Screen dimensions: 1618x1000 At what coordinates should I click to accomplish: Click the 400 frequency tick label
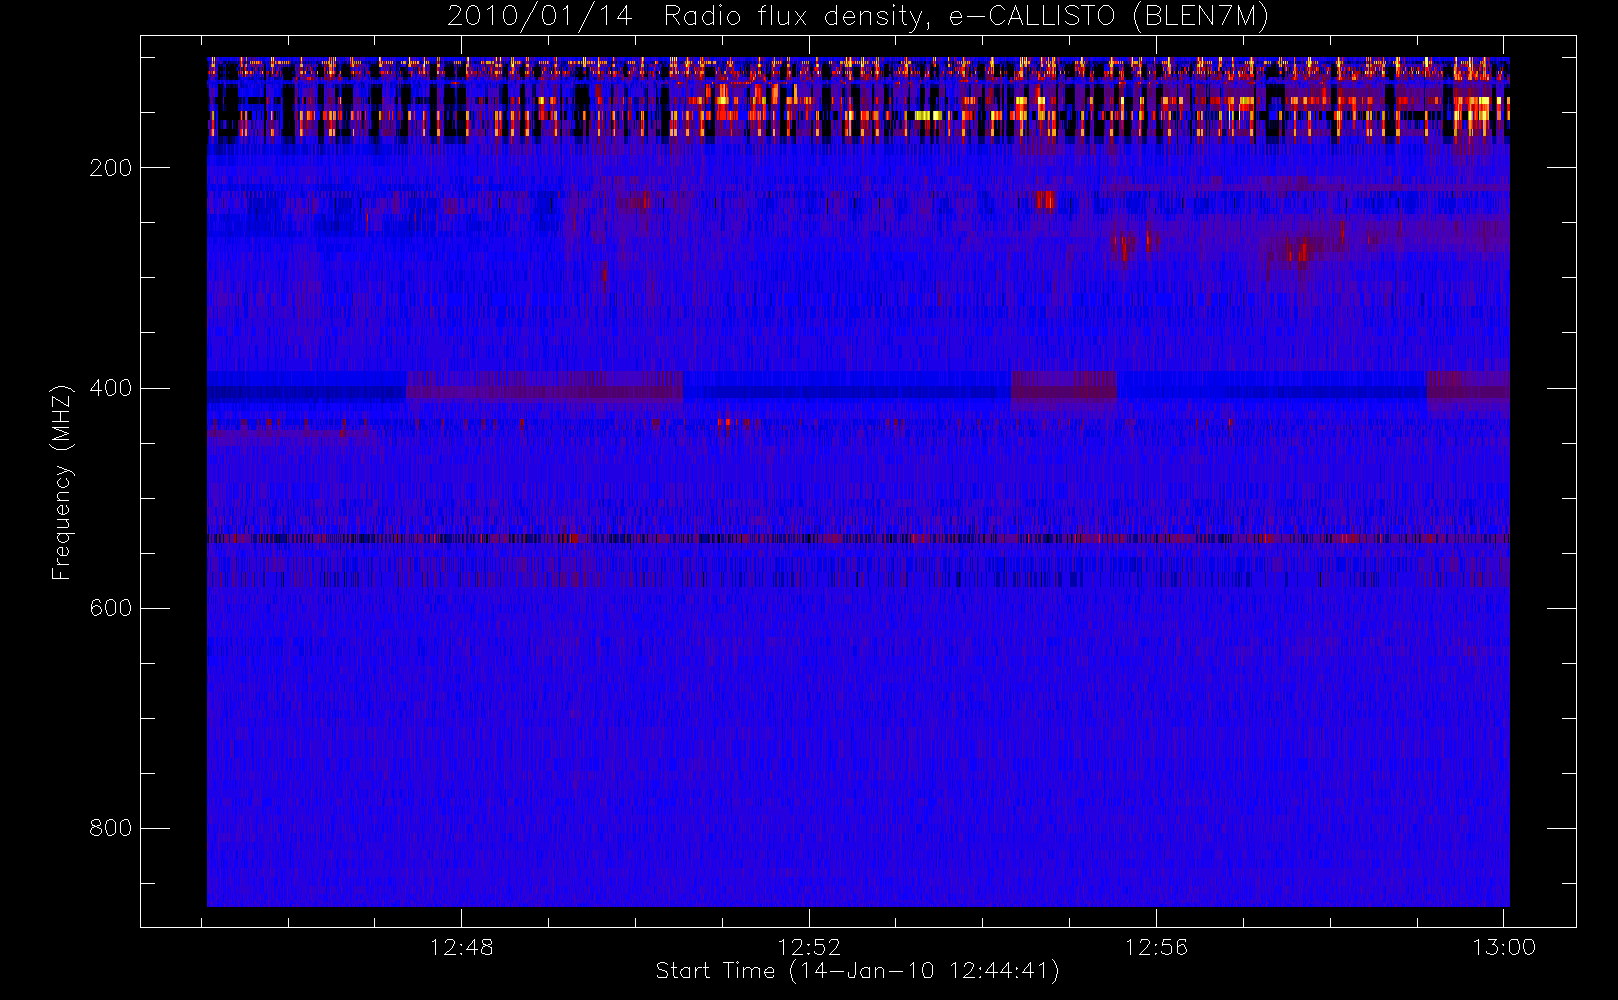[x=110, y=388]
